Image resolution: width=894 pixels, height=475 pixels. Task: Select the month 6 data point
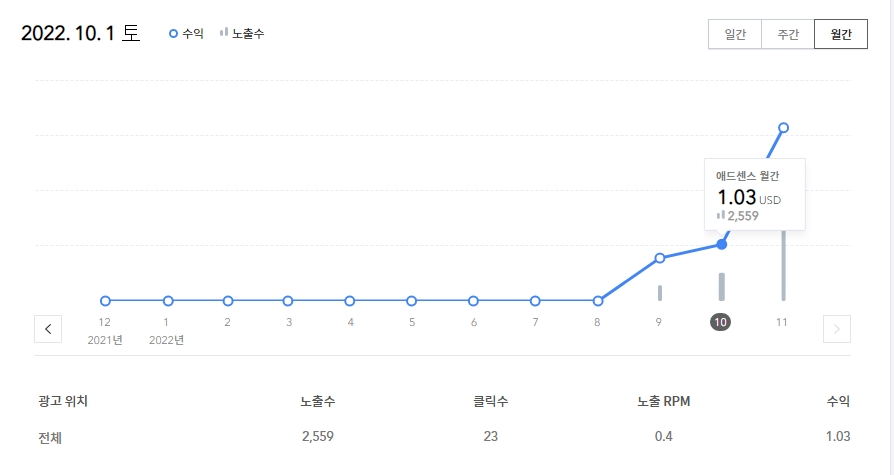click(473, 301)
